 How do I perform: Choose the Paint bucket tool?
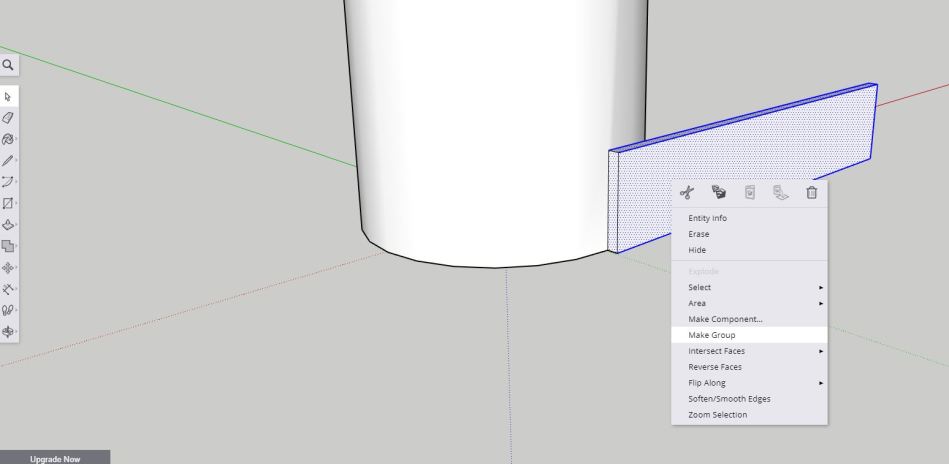9,139
